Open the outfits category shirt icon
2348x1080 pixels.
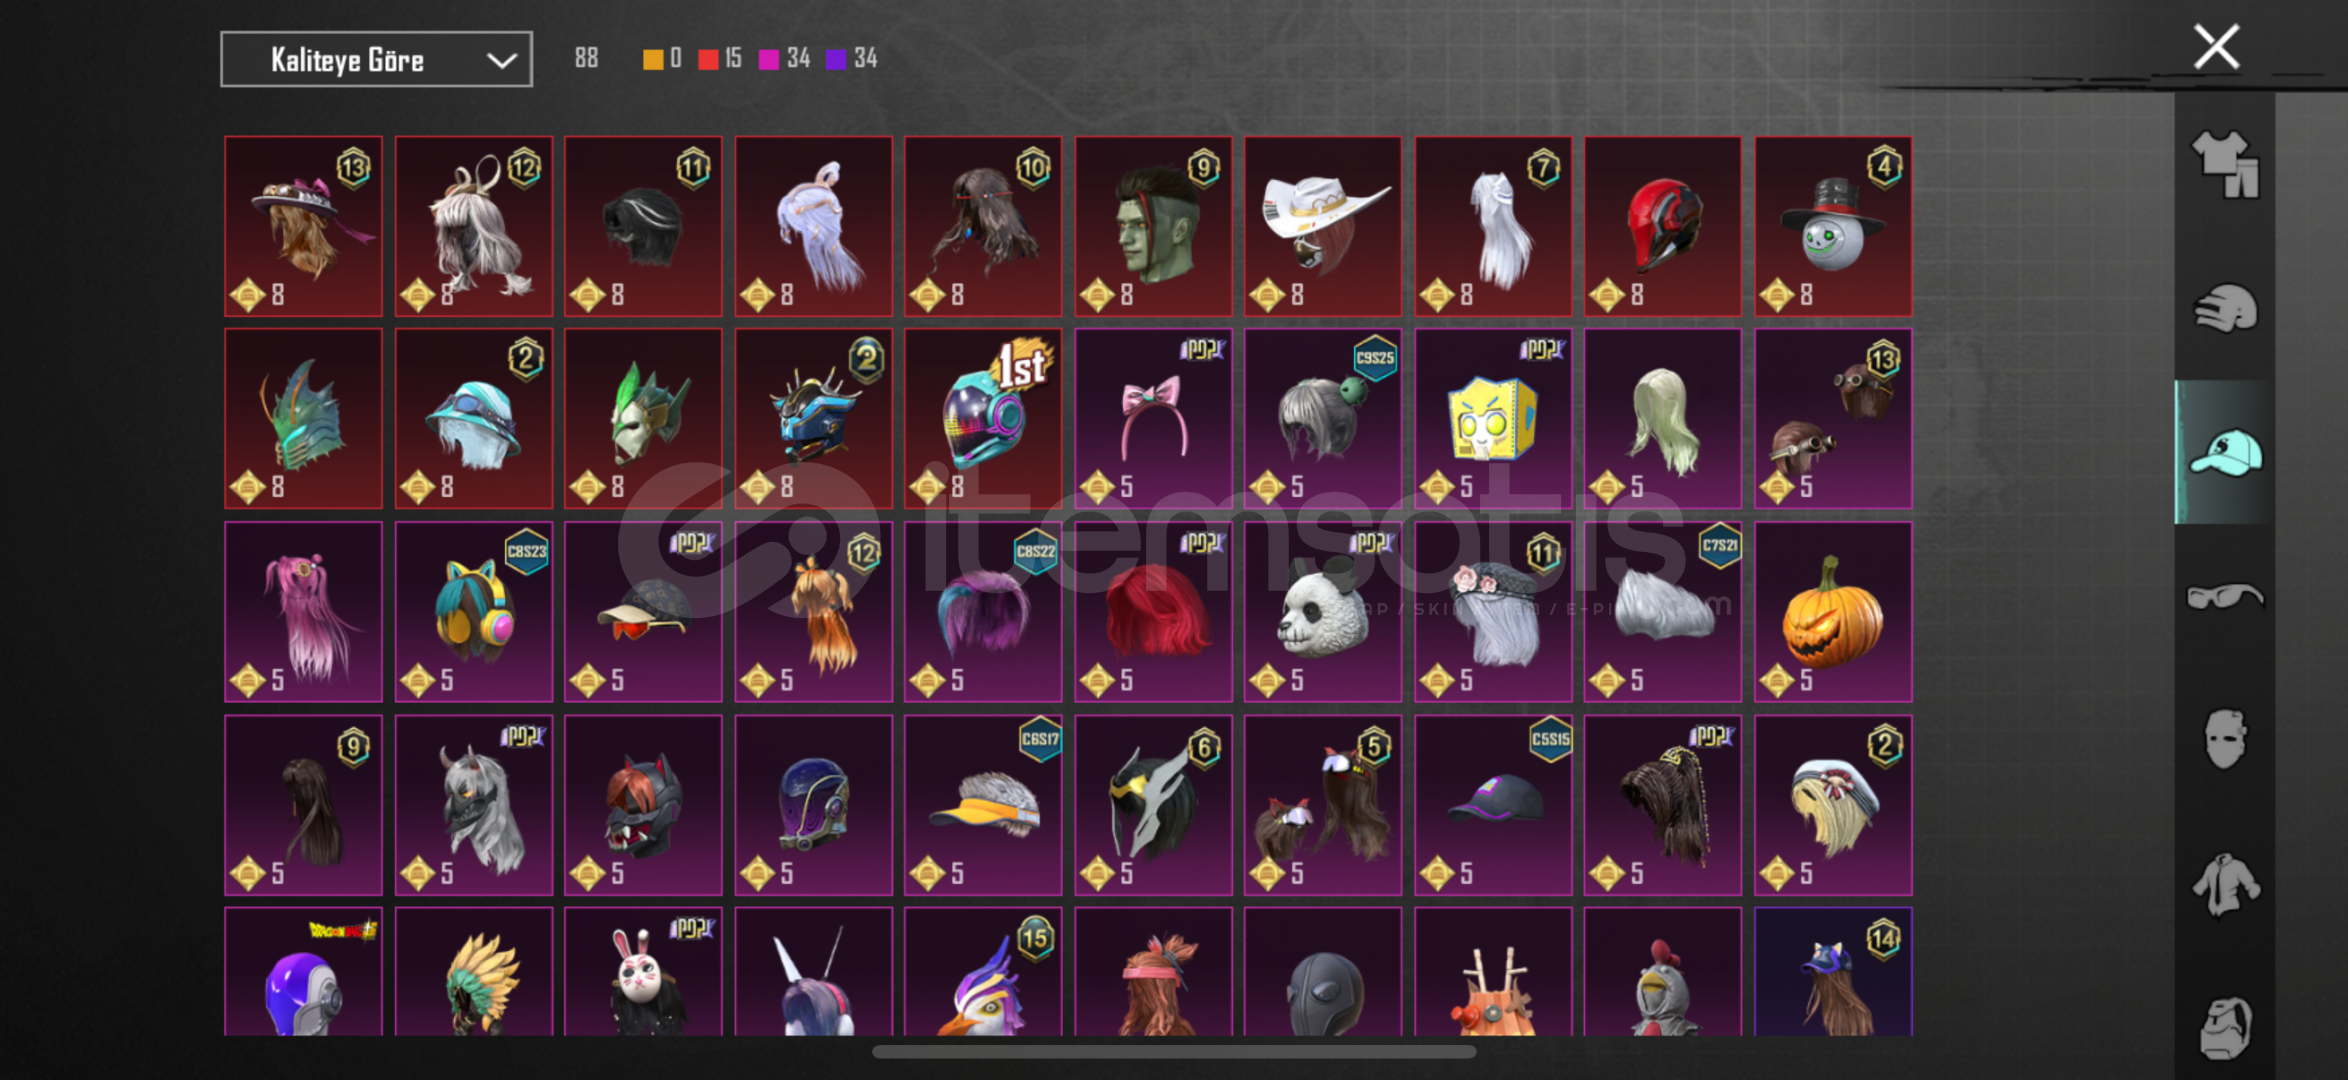pos(2225,165)
